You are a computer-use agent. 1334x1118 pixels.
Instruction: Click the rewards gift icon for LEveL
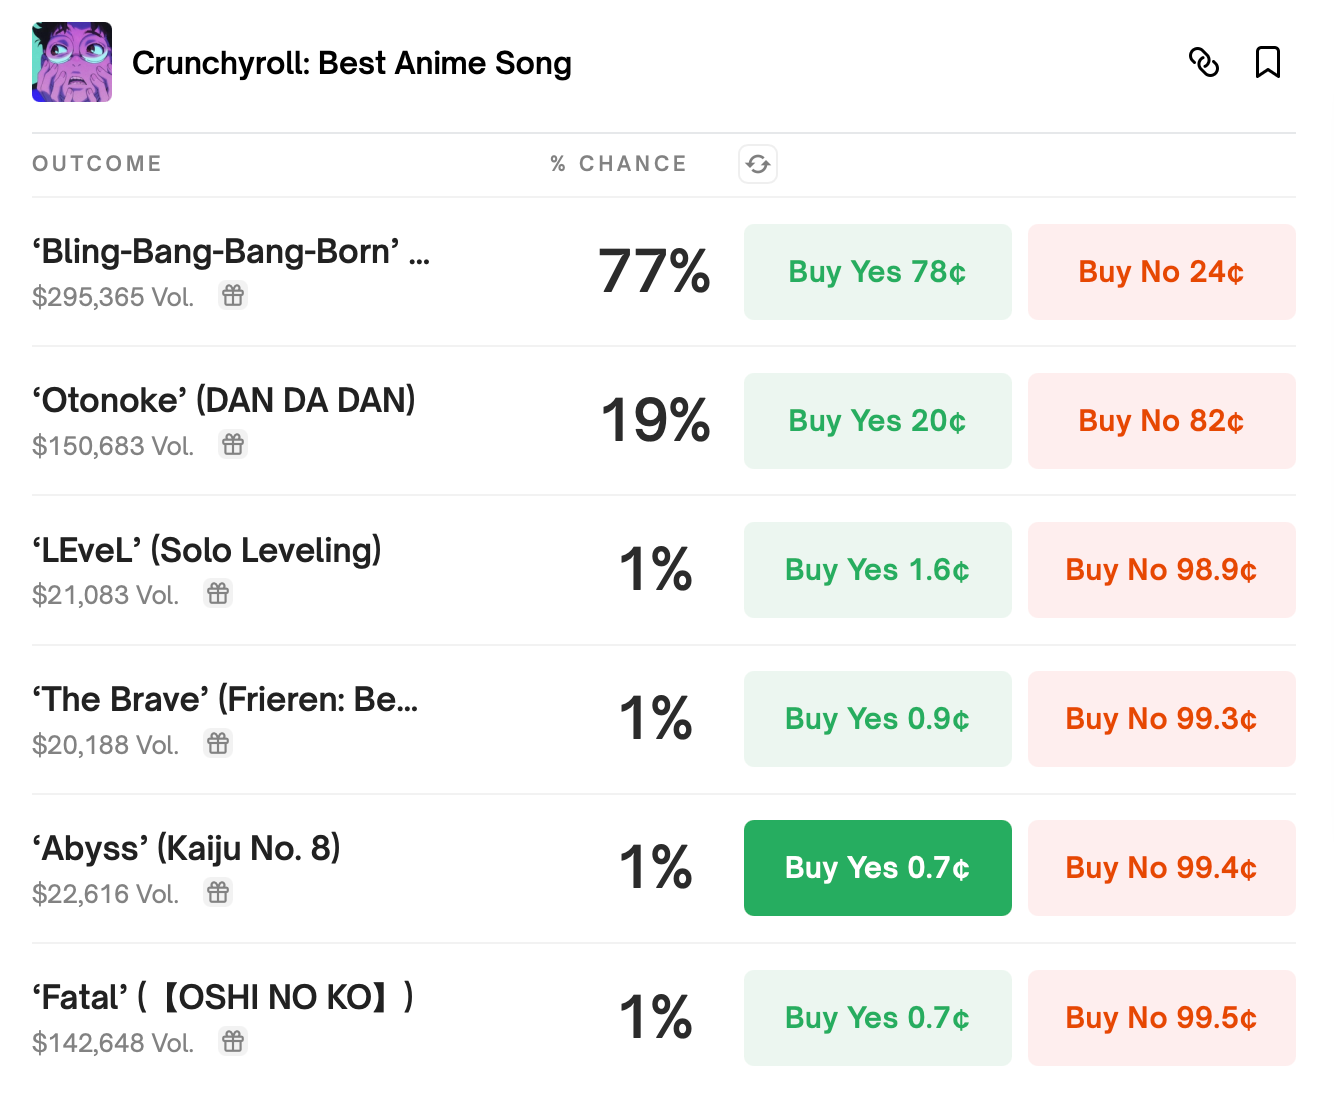[x=218, y=594]
